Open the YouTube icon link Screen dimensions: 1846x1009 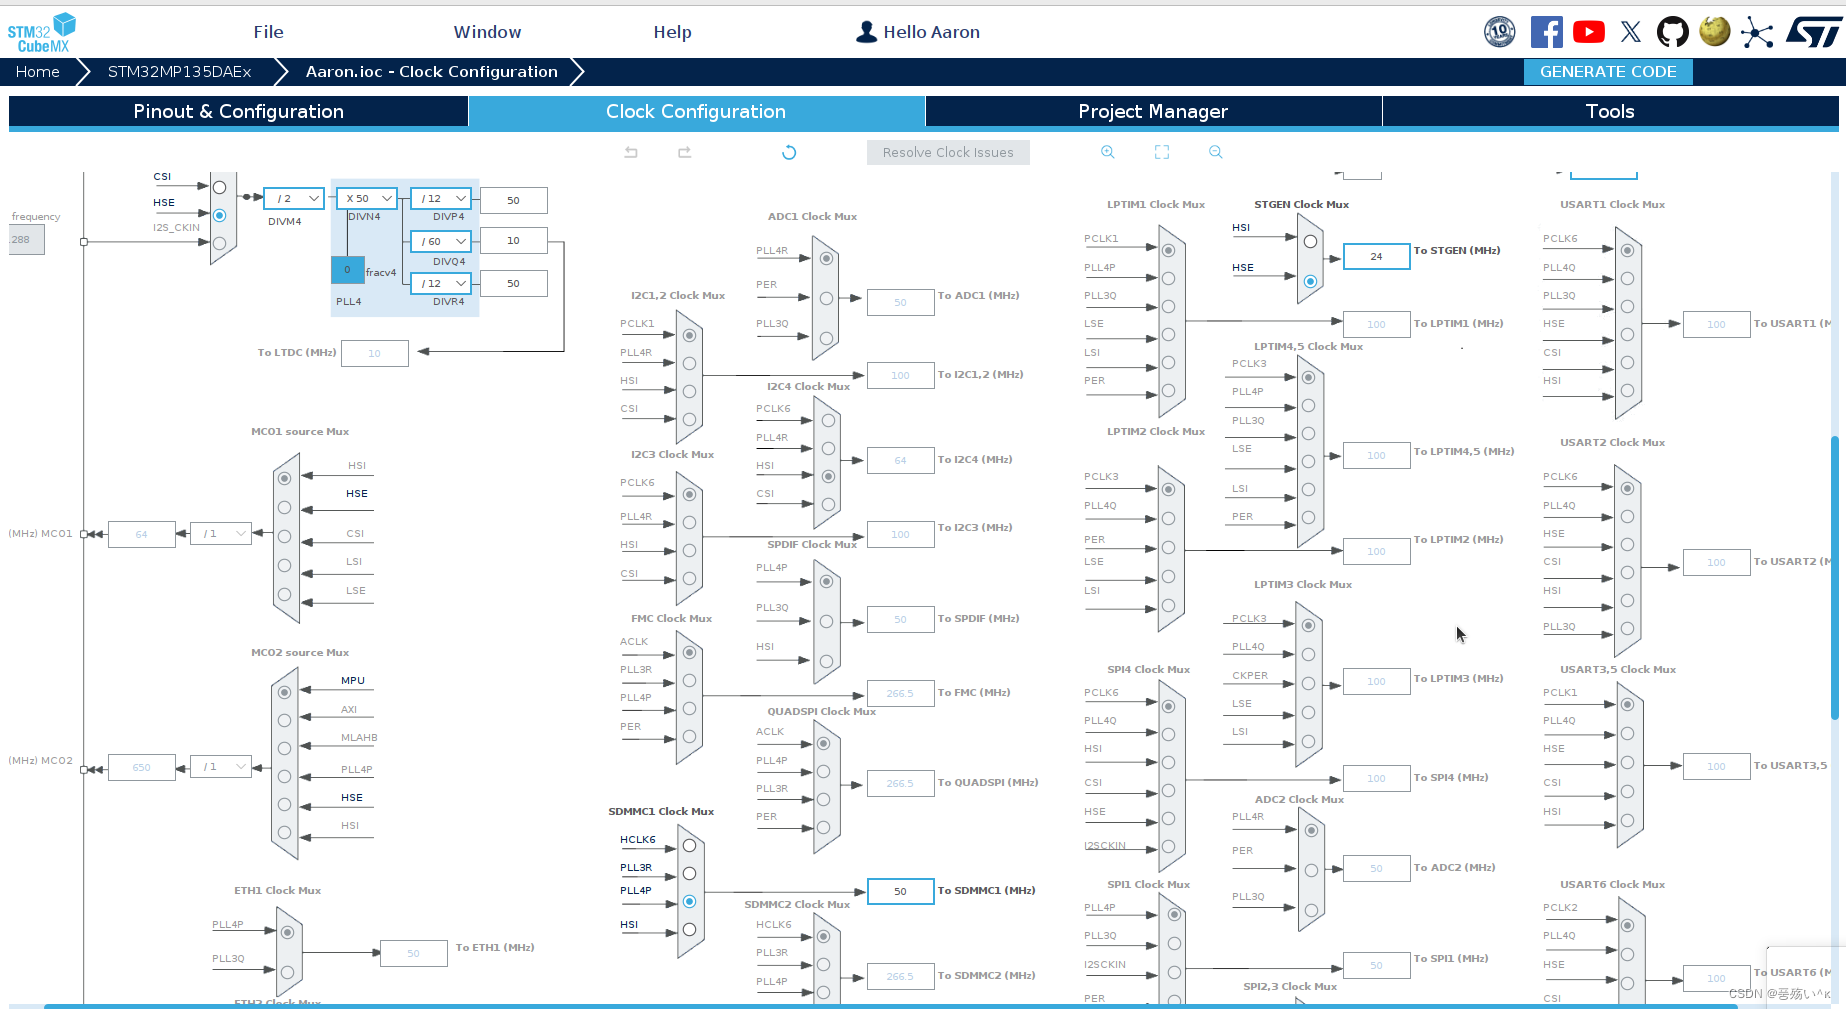(x=1589, y=32)
